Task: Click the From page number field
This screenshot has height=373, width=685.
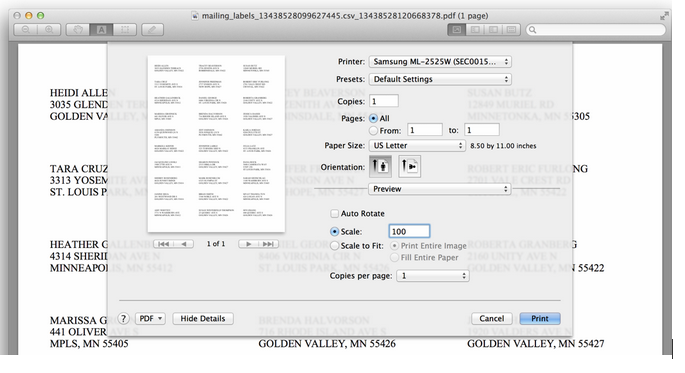Action: tap(425, 130)
